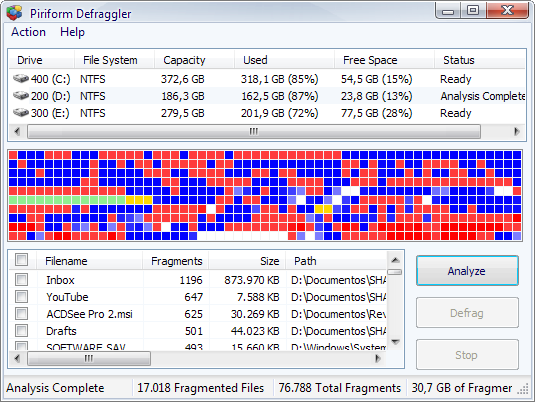Click the file list horizontal scrollbar thumb
The image size is (535, 402).
pyautogui.click(x=89, y=358)
